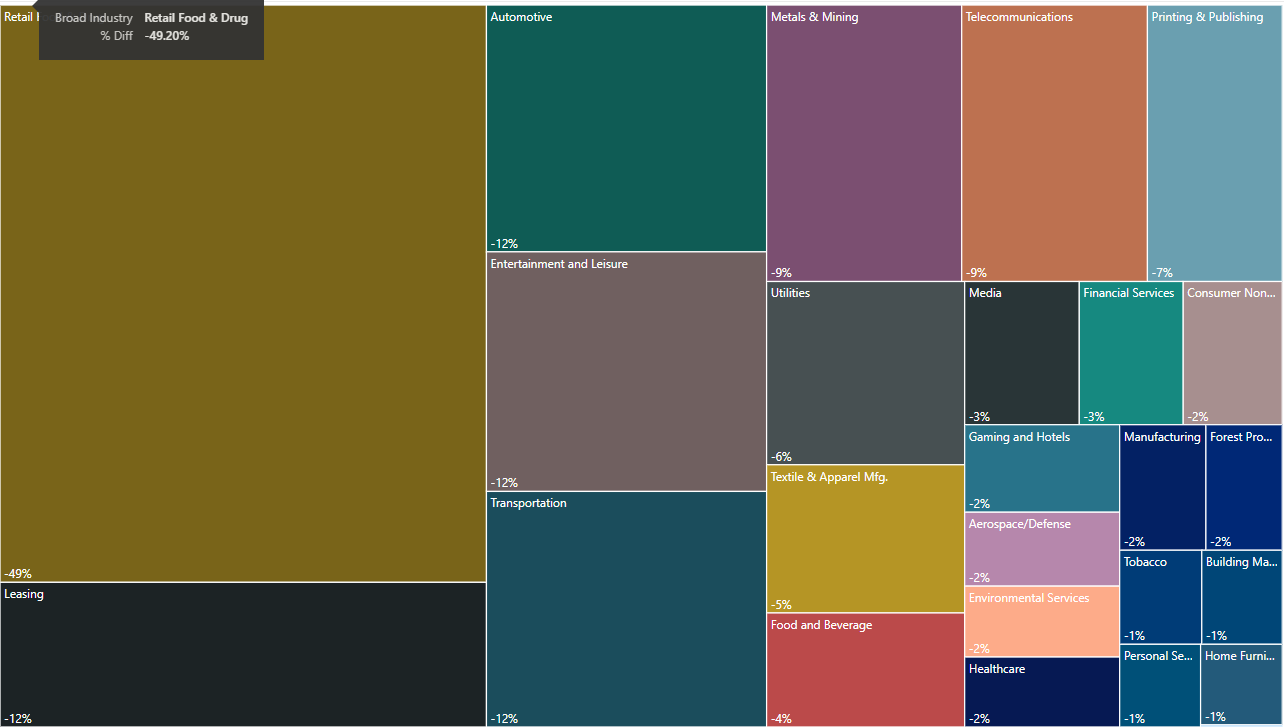Click the -5% label in Textile & Apparel
1284x728 pixels.
[781, 605]
